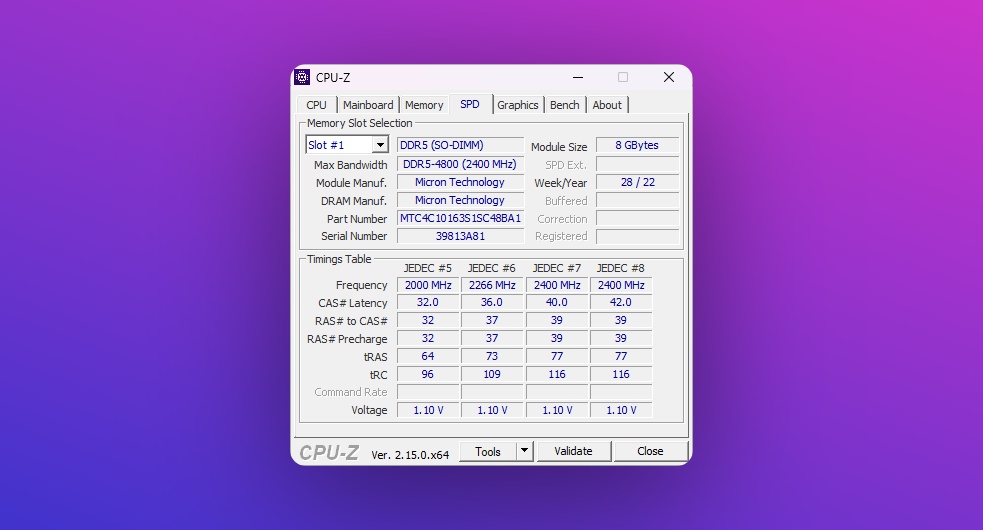Click the JEDEC #5 column header
This screenshot has height=530, width=983.
[x=428, y=268]
